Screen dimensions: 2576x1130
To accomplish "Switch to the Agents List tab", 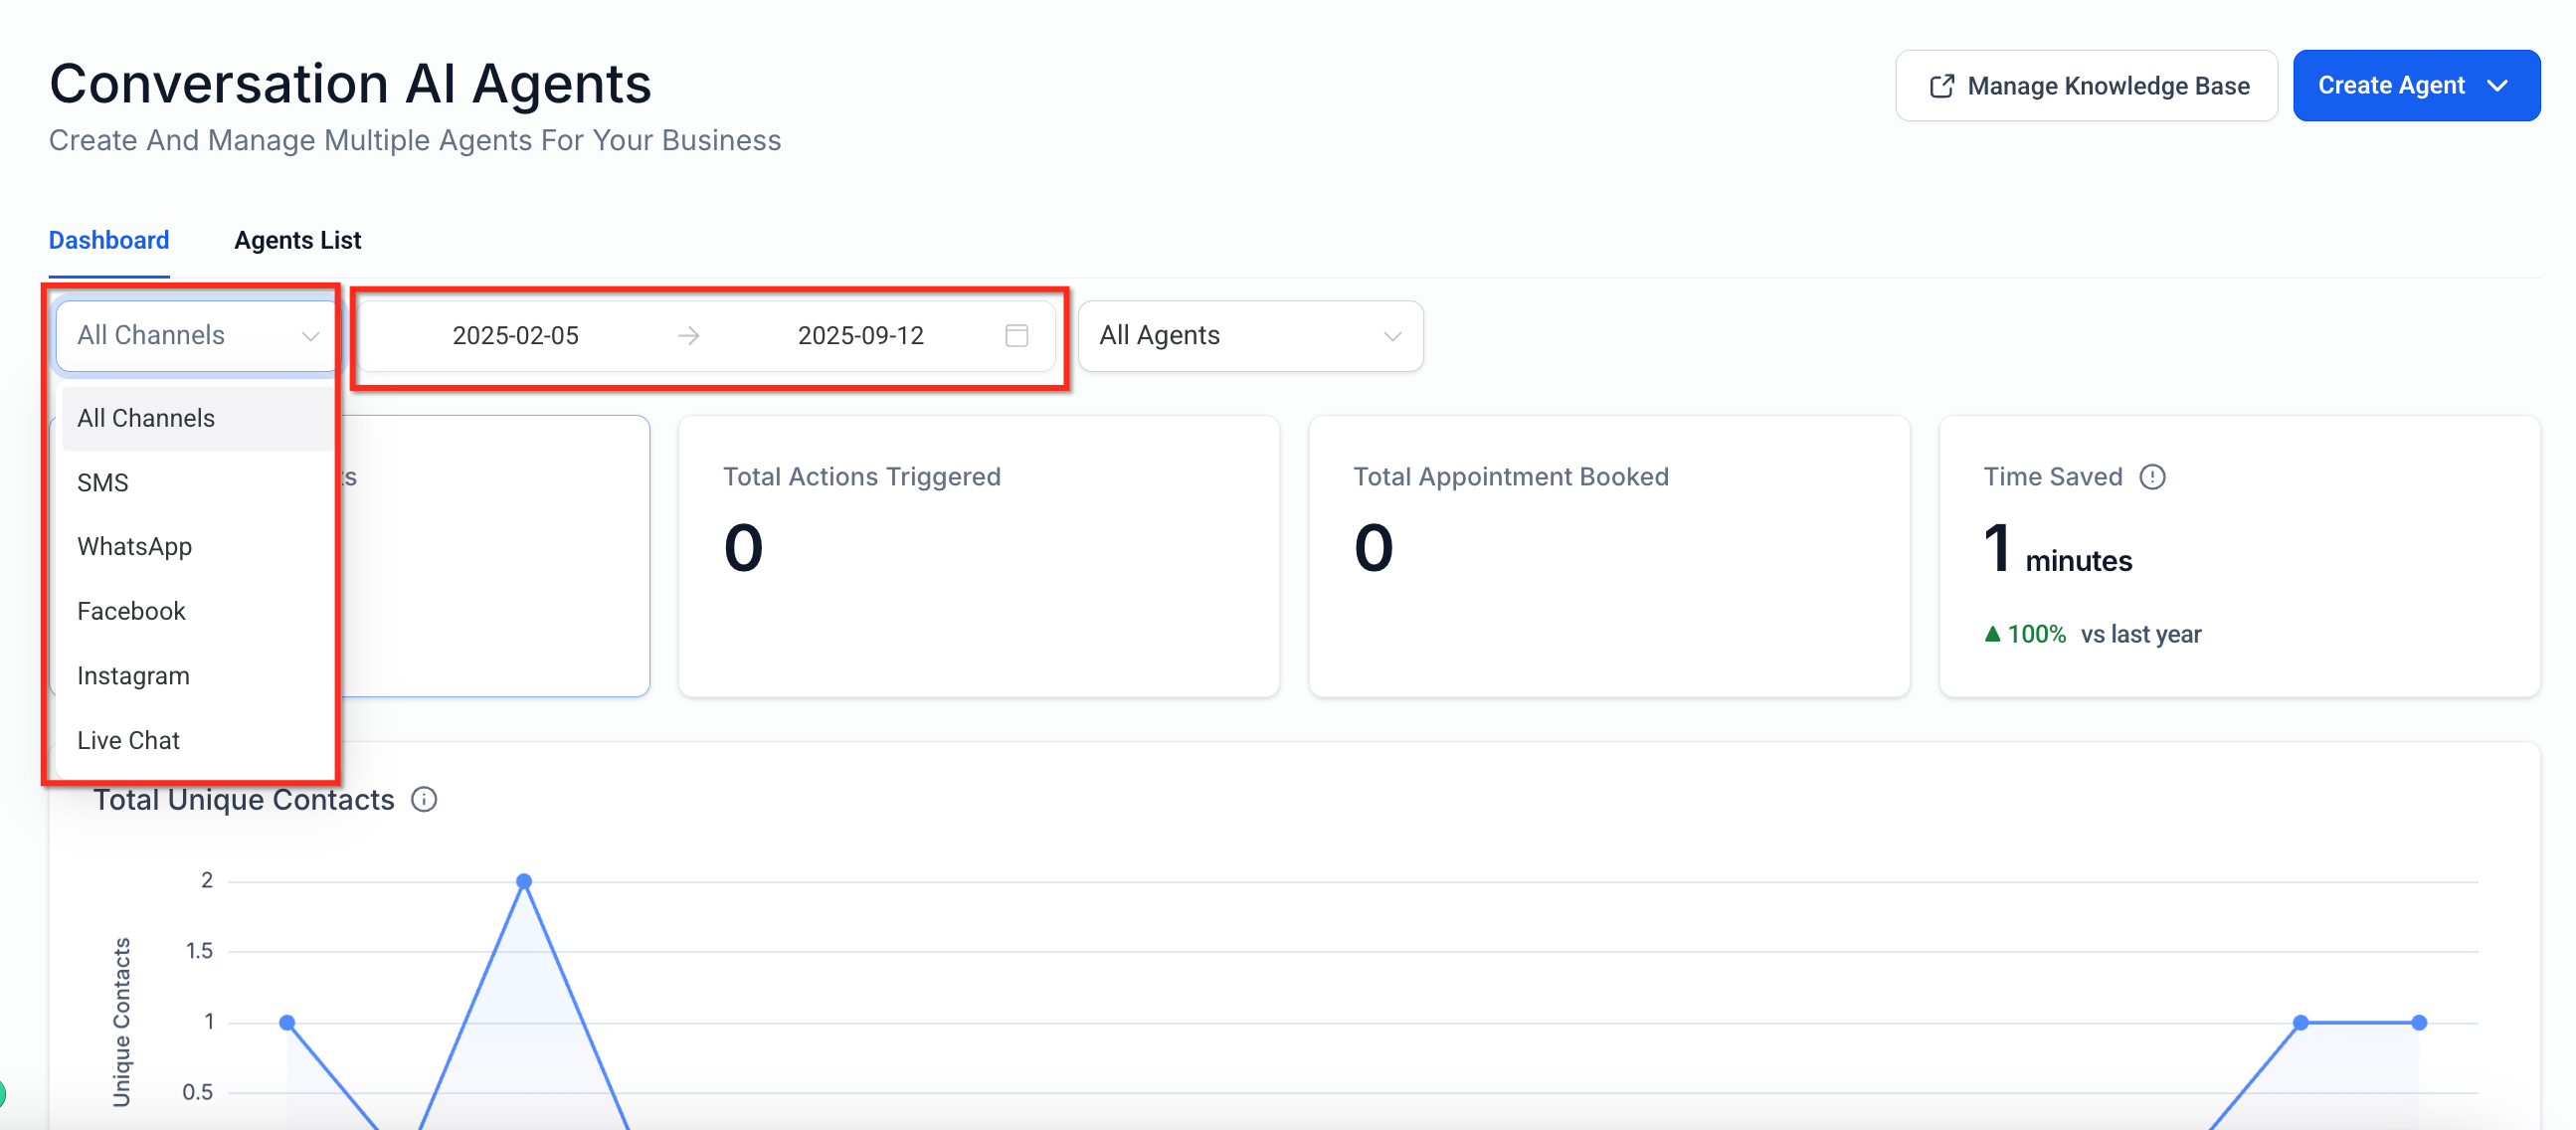I will pos(297,240).
